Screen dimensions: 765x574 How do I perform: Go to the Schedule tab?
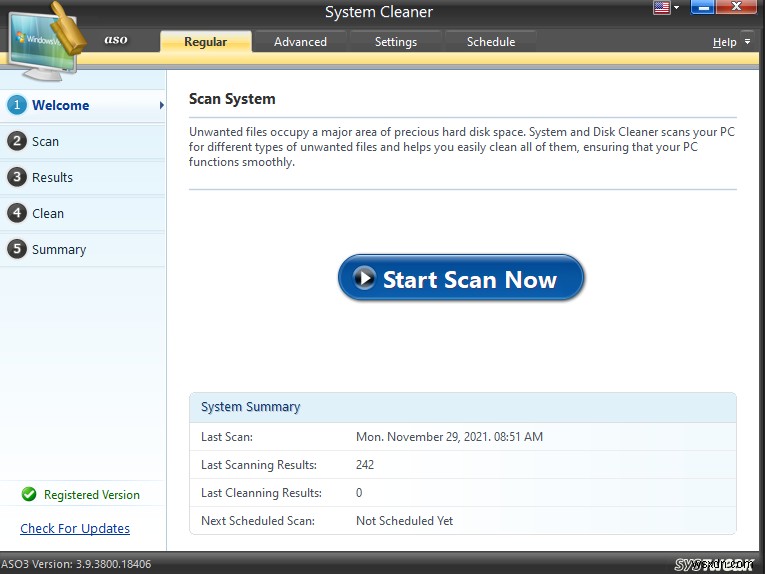tap(491, 42)
